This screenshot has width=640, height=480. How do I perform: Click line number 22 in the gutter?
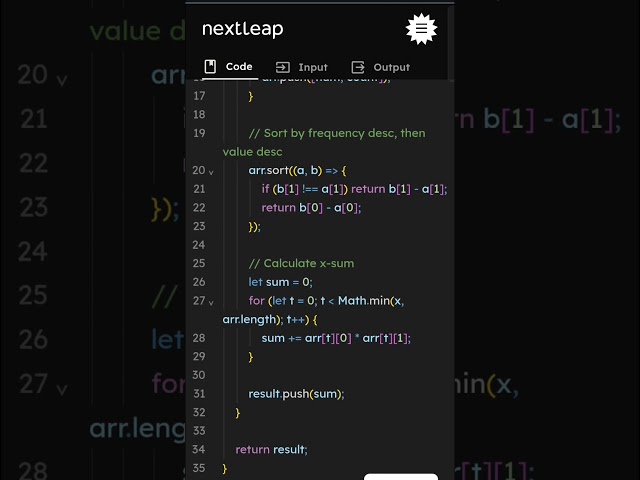tap(199, 208)
